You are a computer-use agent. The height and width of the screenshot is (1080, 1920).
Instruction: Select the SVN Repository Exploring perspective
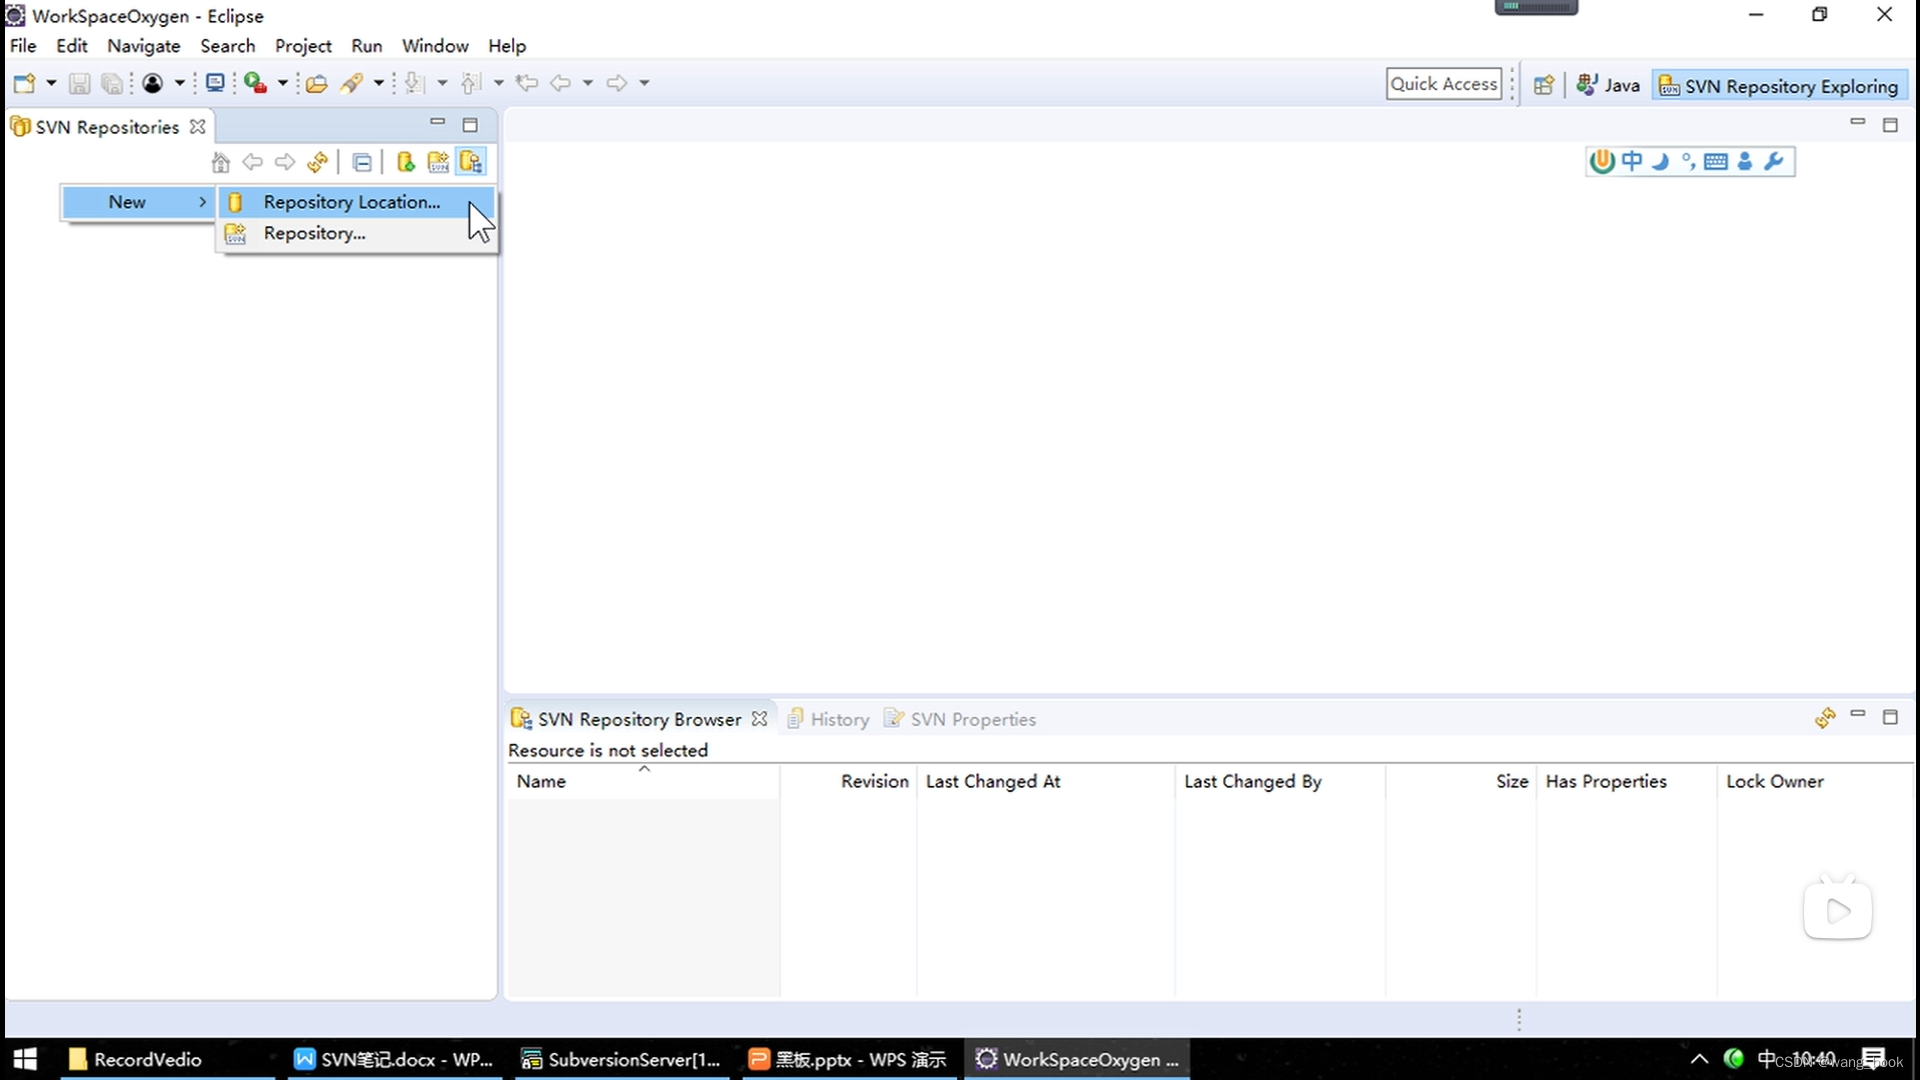pyautogui.click(x=1779, y=86)
